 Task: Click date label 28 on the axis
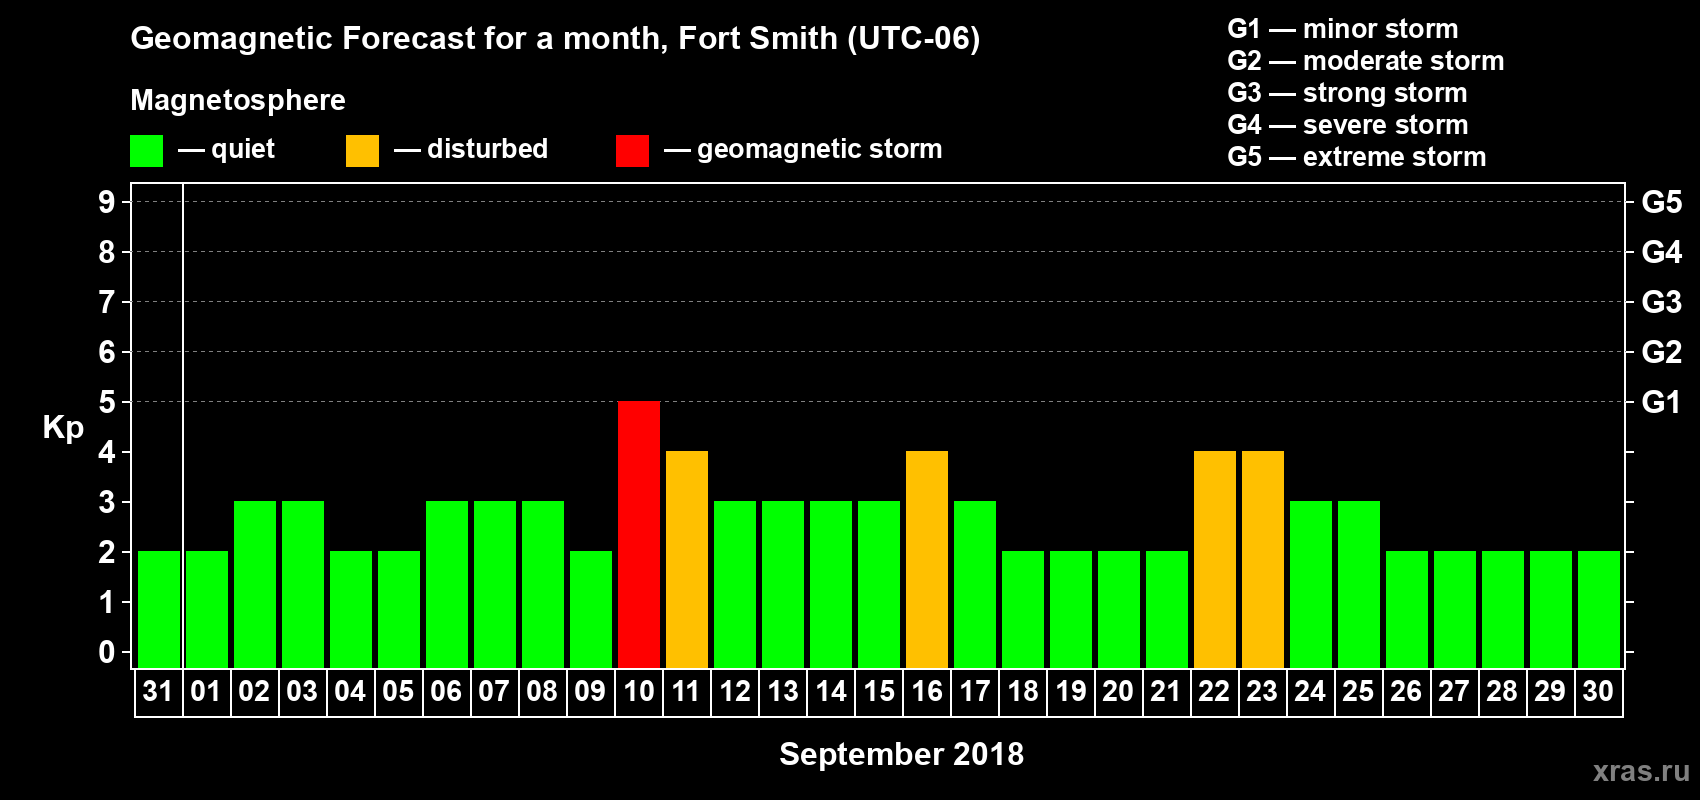click(1502, 691)
